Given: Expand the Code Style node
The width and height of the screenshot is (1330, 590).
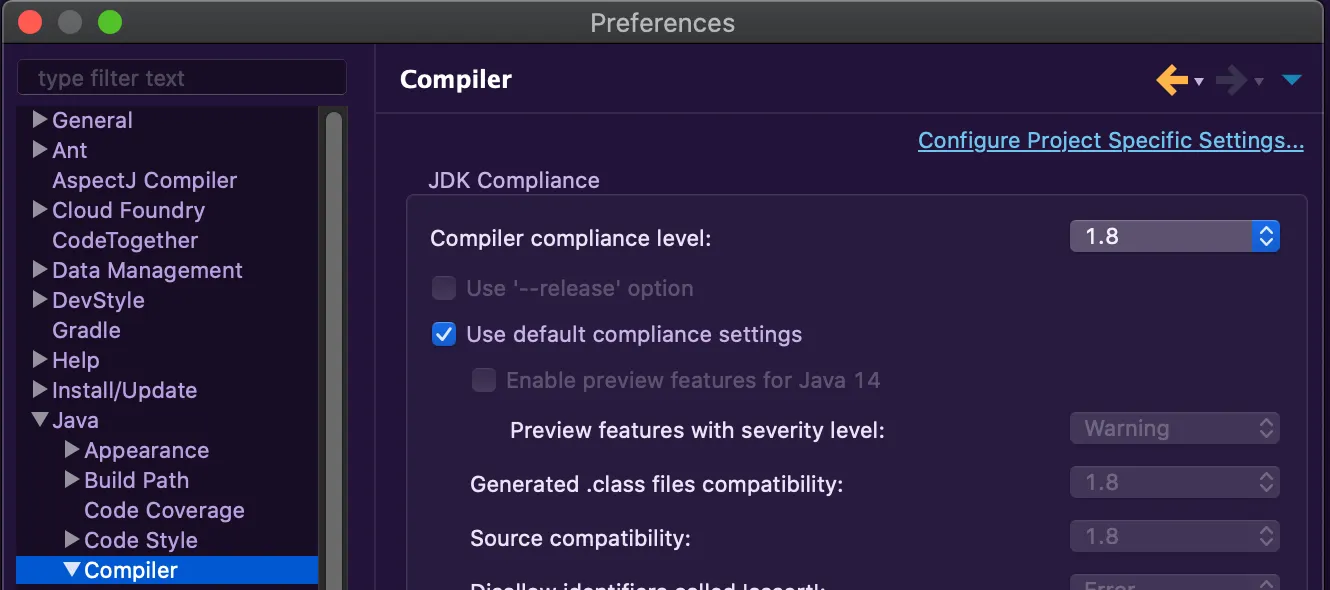Looking at the screenshot, I should [x=72, y=540].
